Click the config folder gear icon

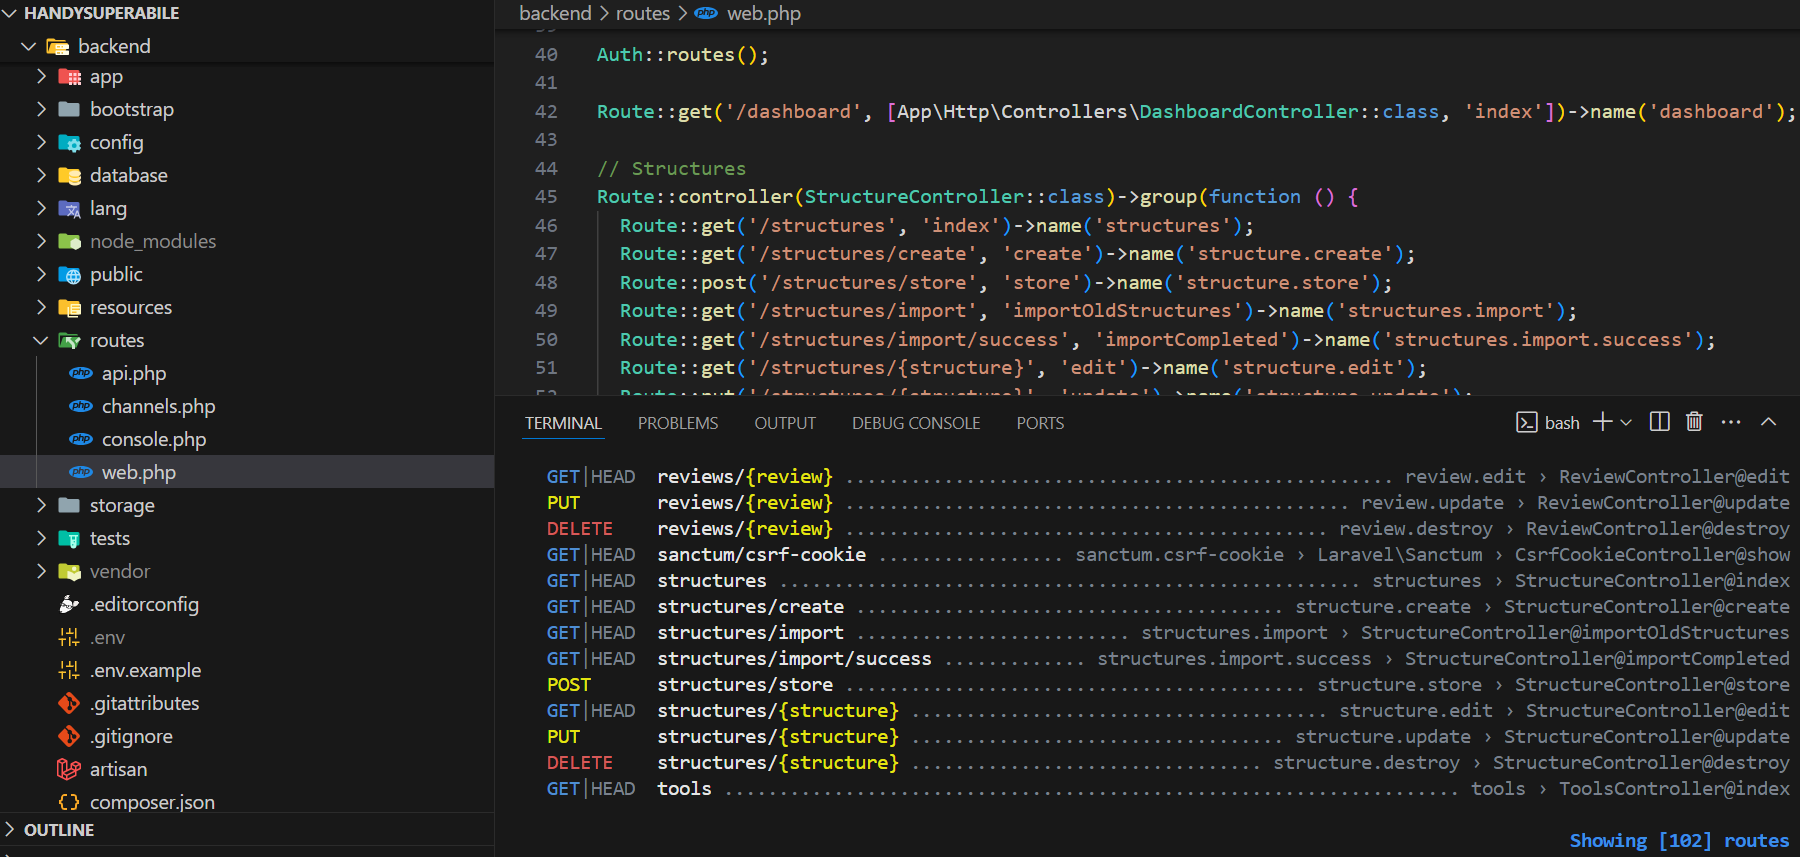tap(69, 143)
